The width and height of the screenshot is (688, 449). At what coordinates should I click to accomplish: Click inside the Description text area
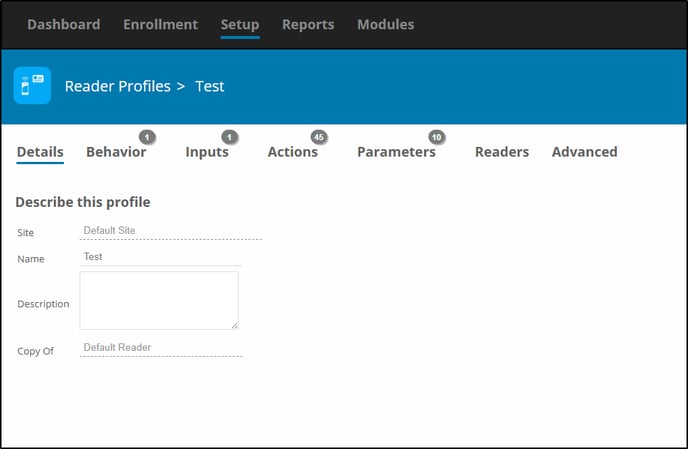pos(159,300)
